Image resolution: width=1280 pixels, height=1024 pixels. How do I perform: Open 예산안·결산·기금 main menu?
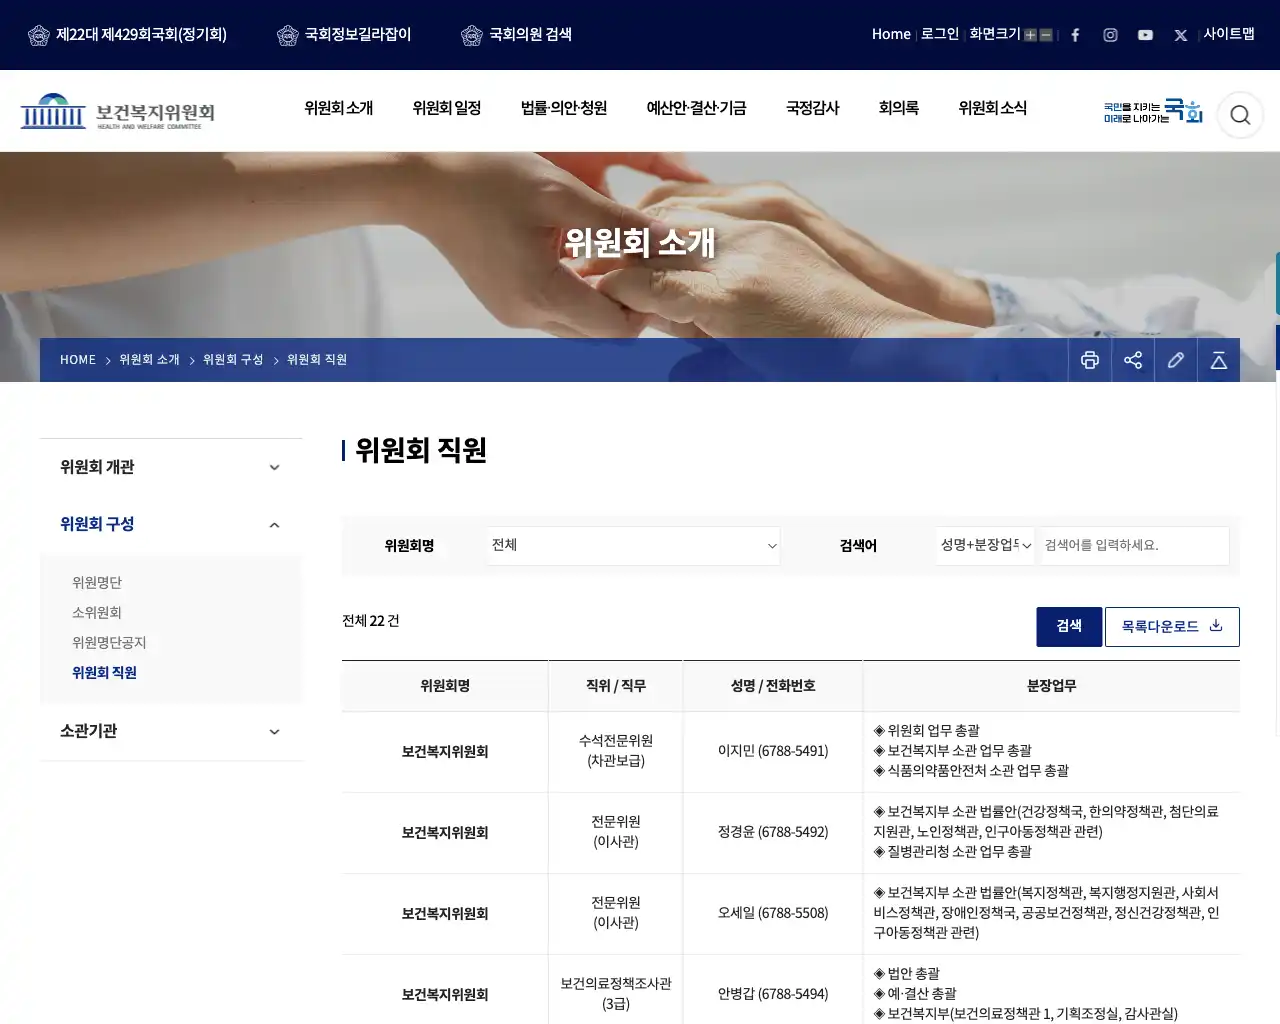click(x=696, y=108)
